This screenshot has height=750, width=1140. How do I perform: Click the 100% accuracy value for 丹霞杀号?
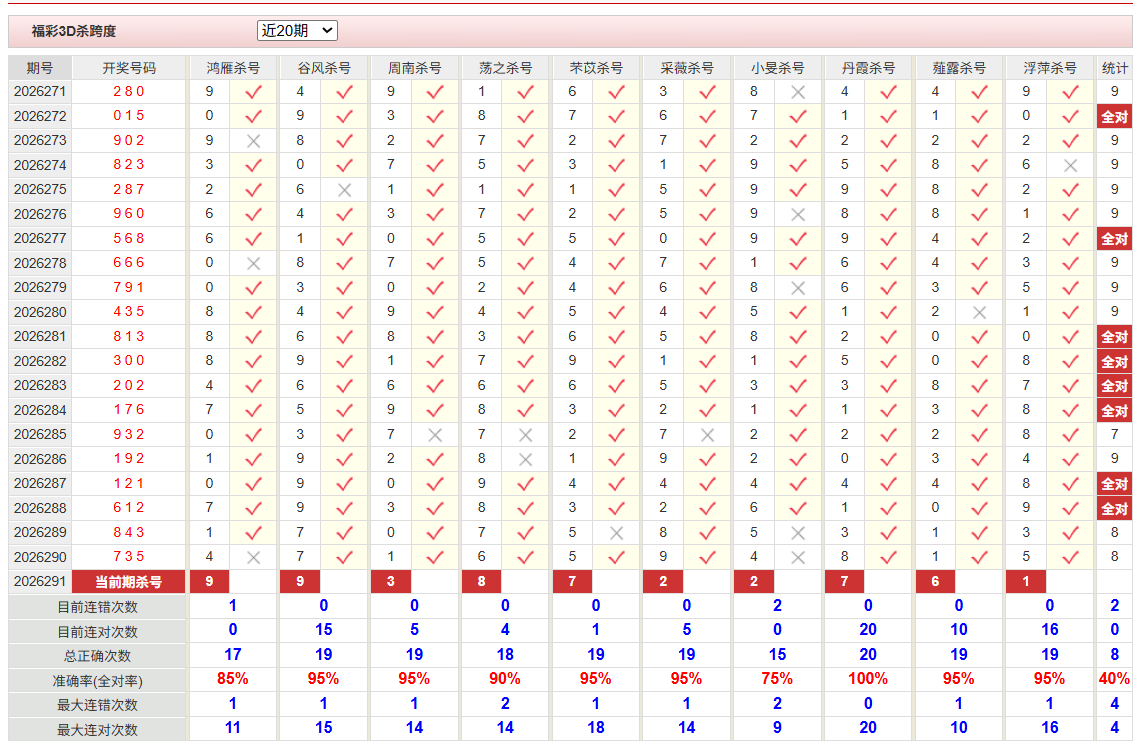coord(868,679)
